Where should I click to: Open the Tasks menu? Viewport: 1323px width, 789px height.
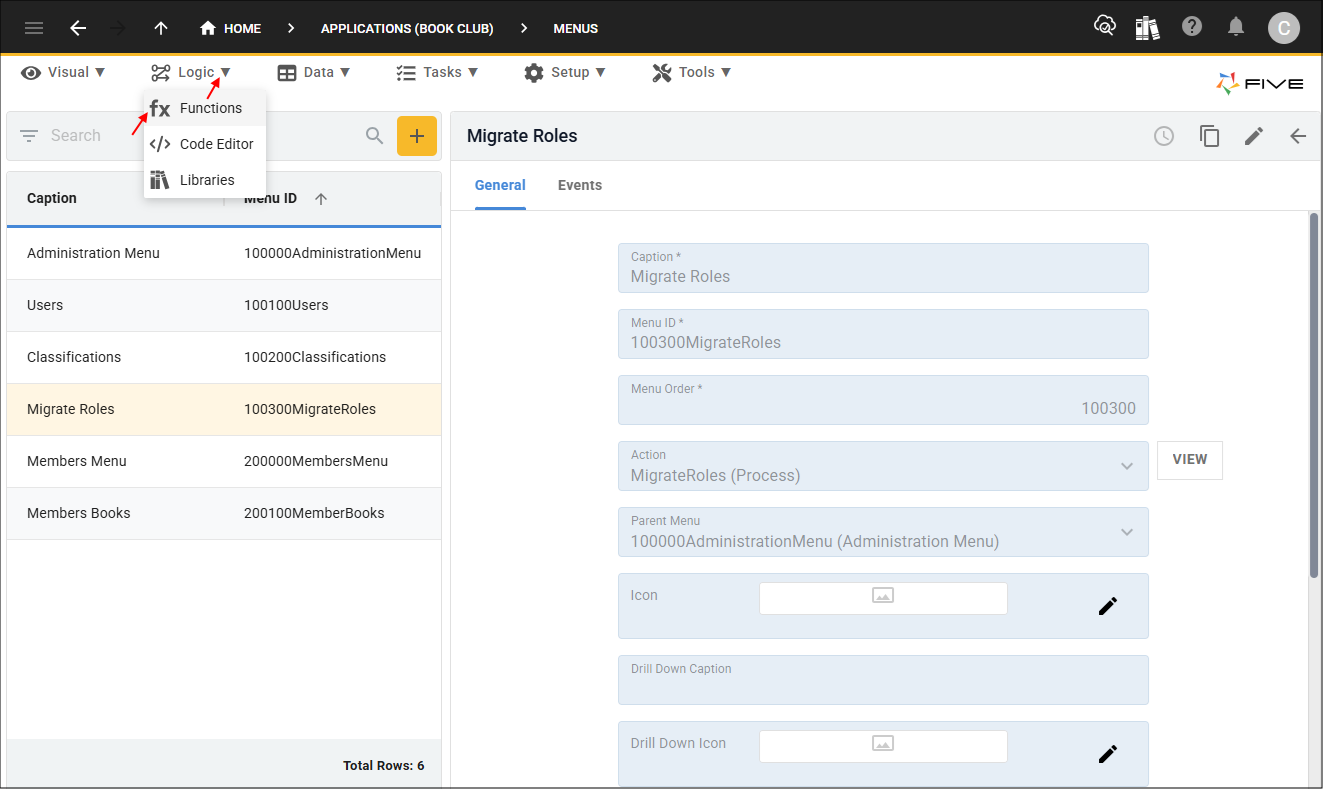437,72
